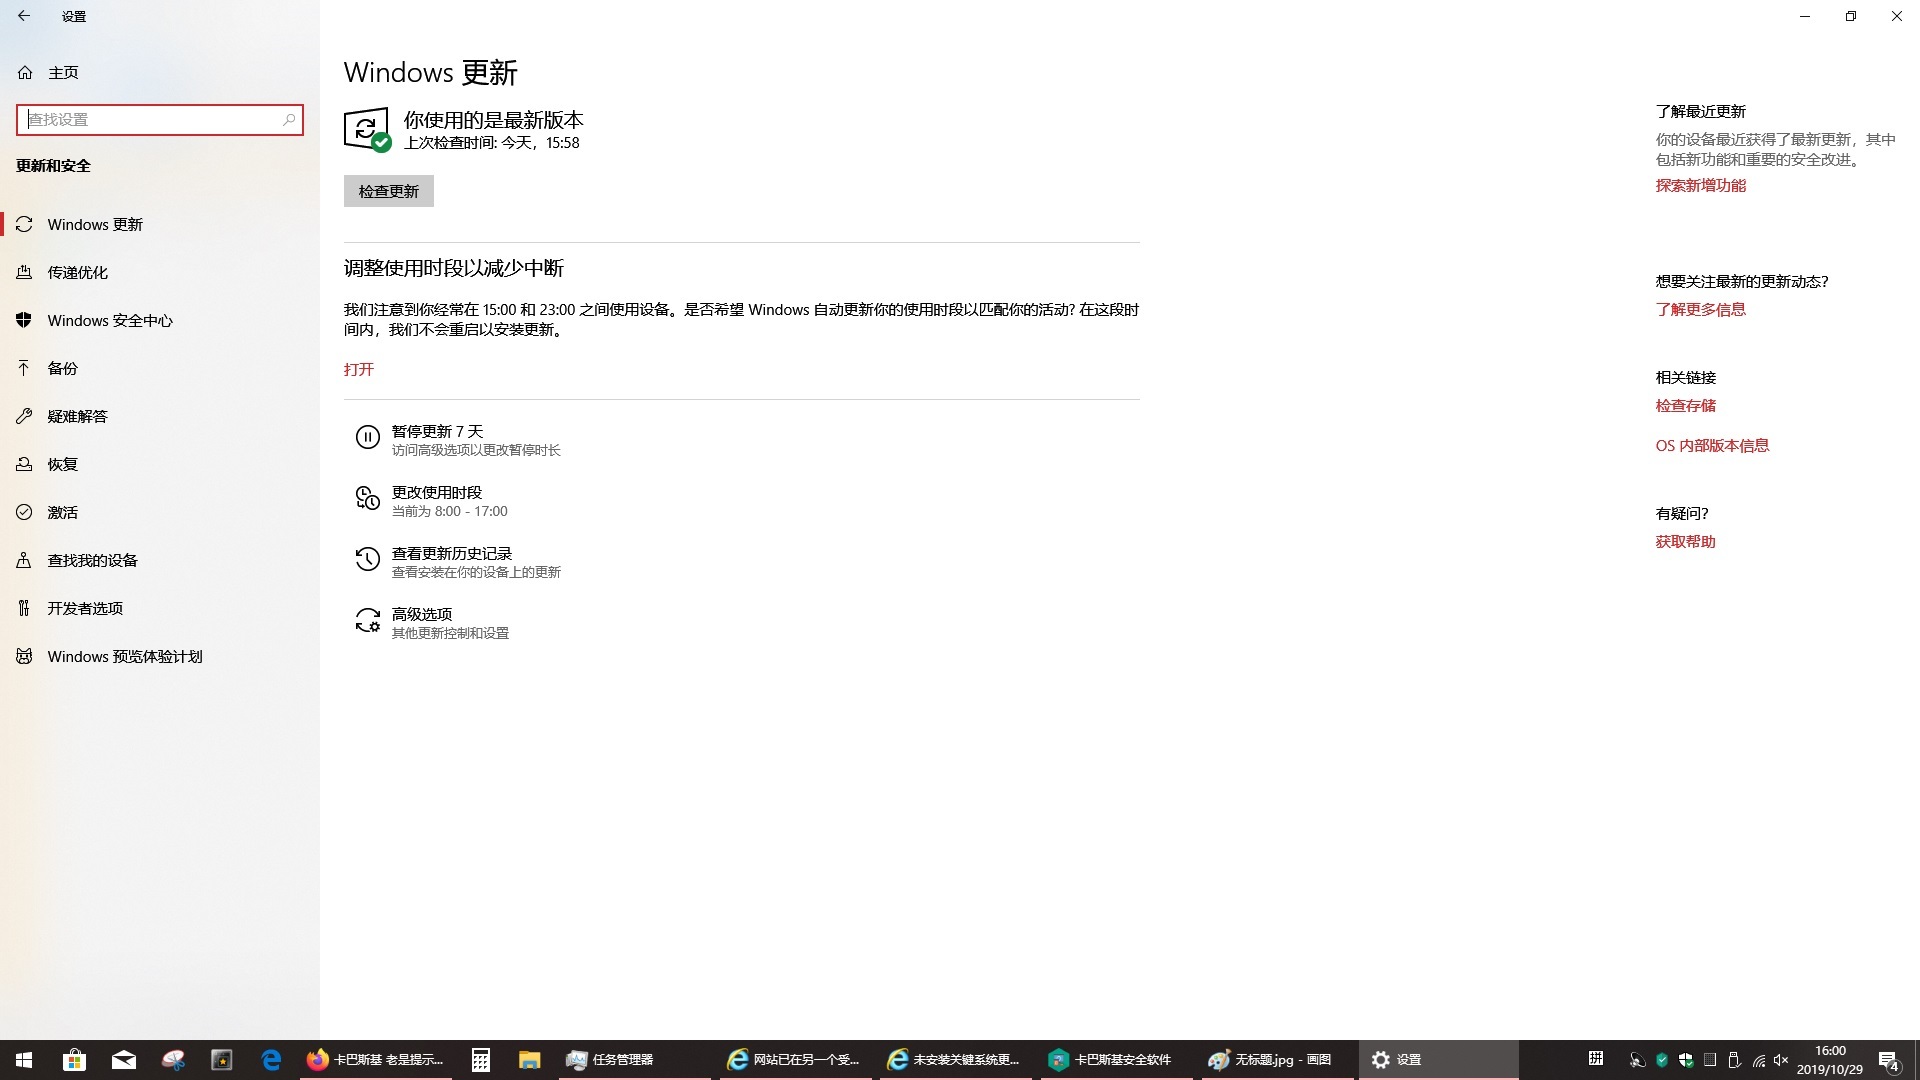Click 检查存储 link
The height and width of the screenshot is (1080, 1920).
1686,406
